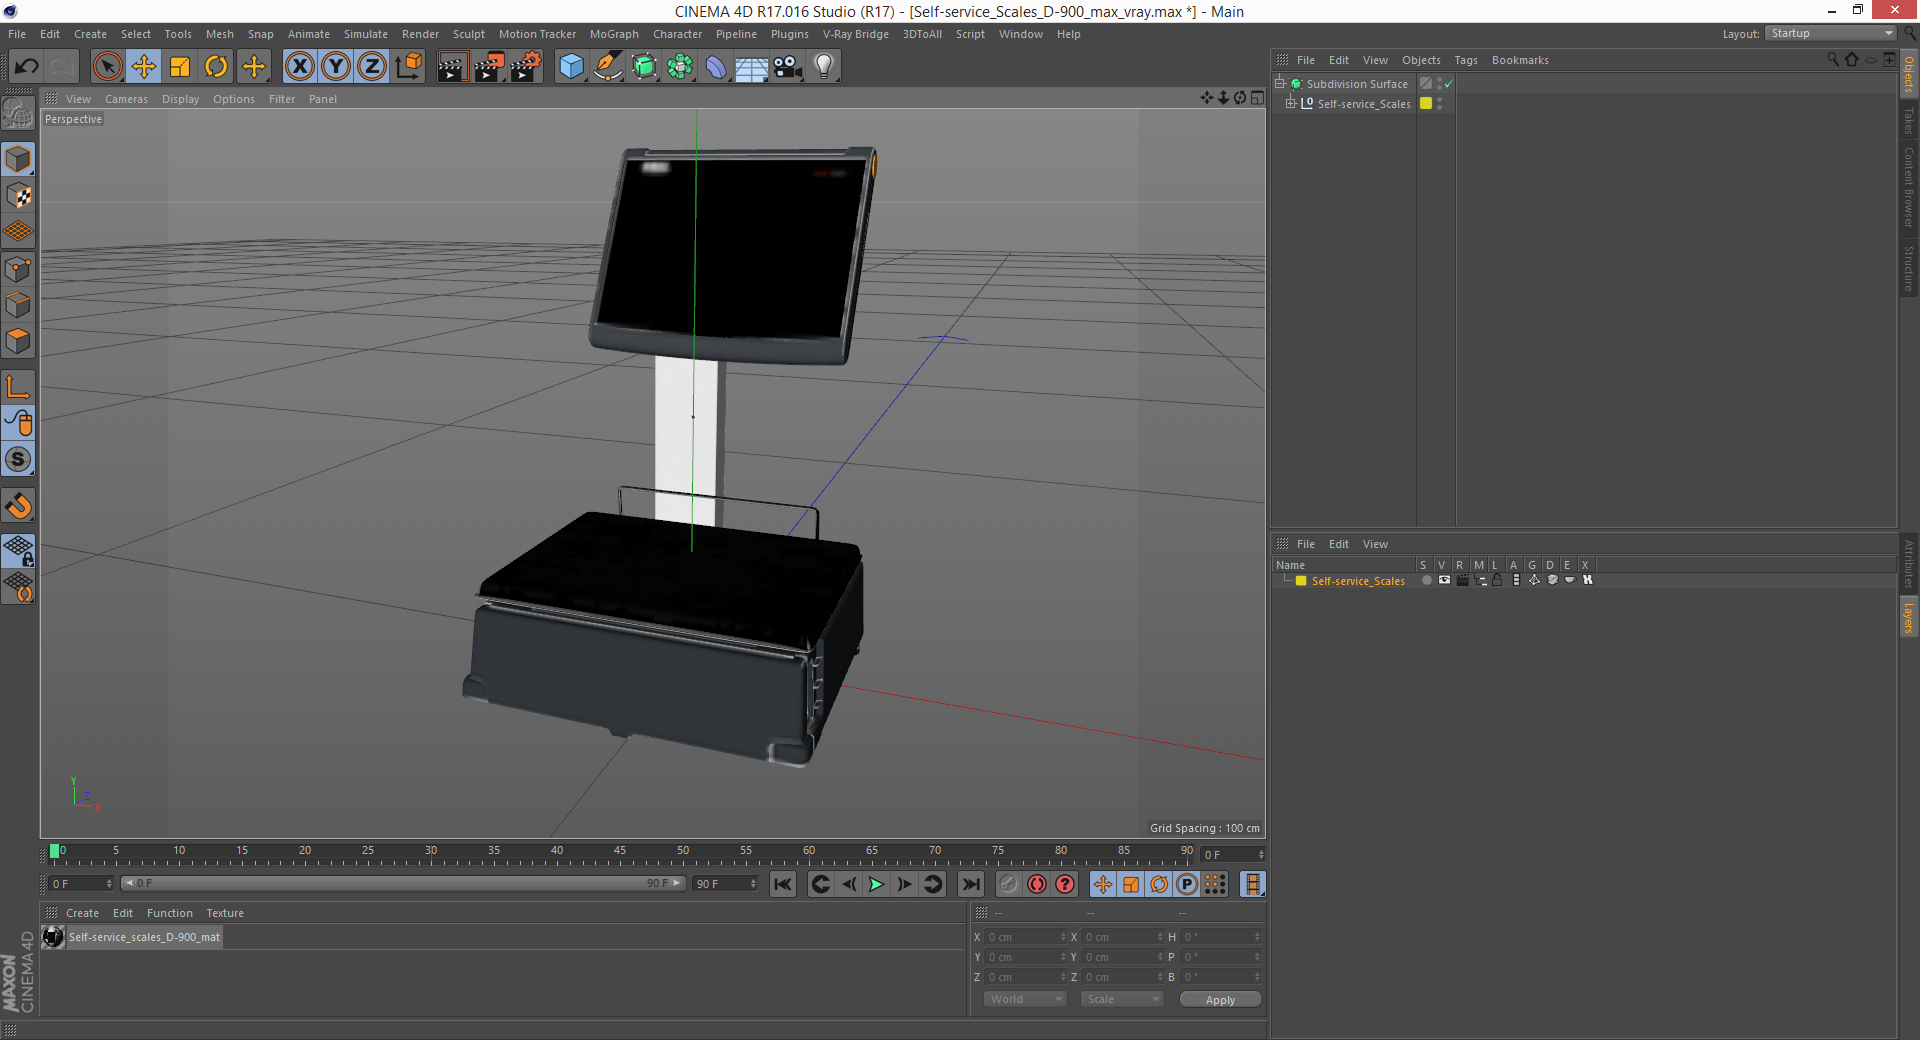
Task: Open the spline Pen tool
Action: pos(608,66)
